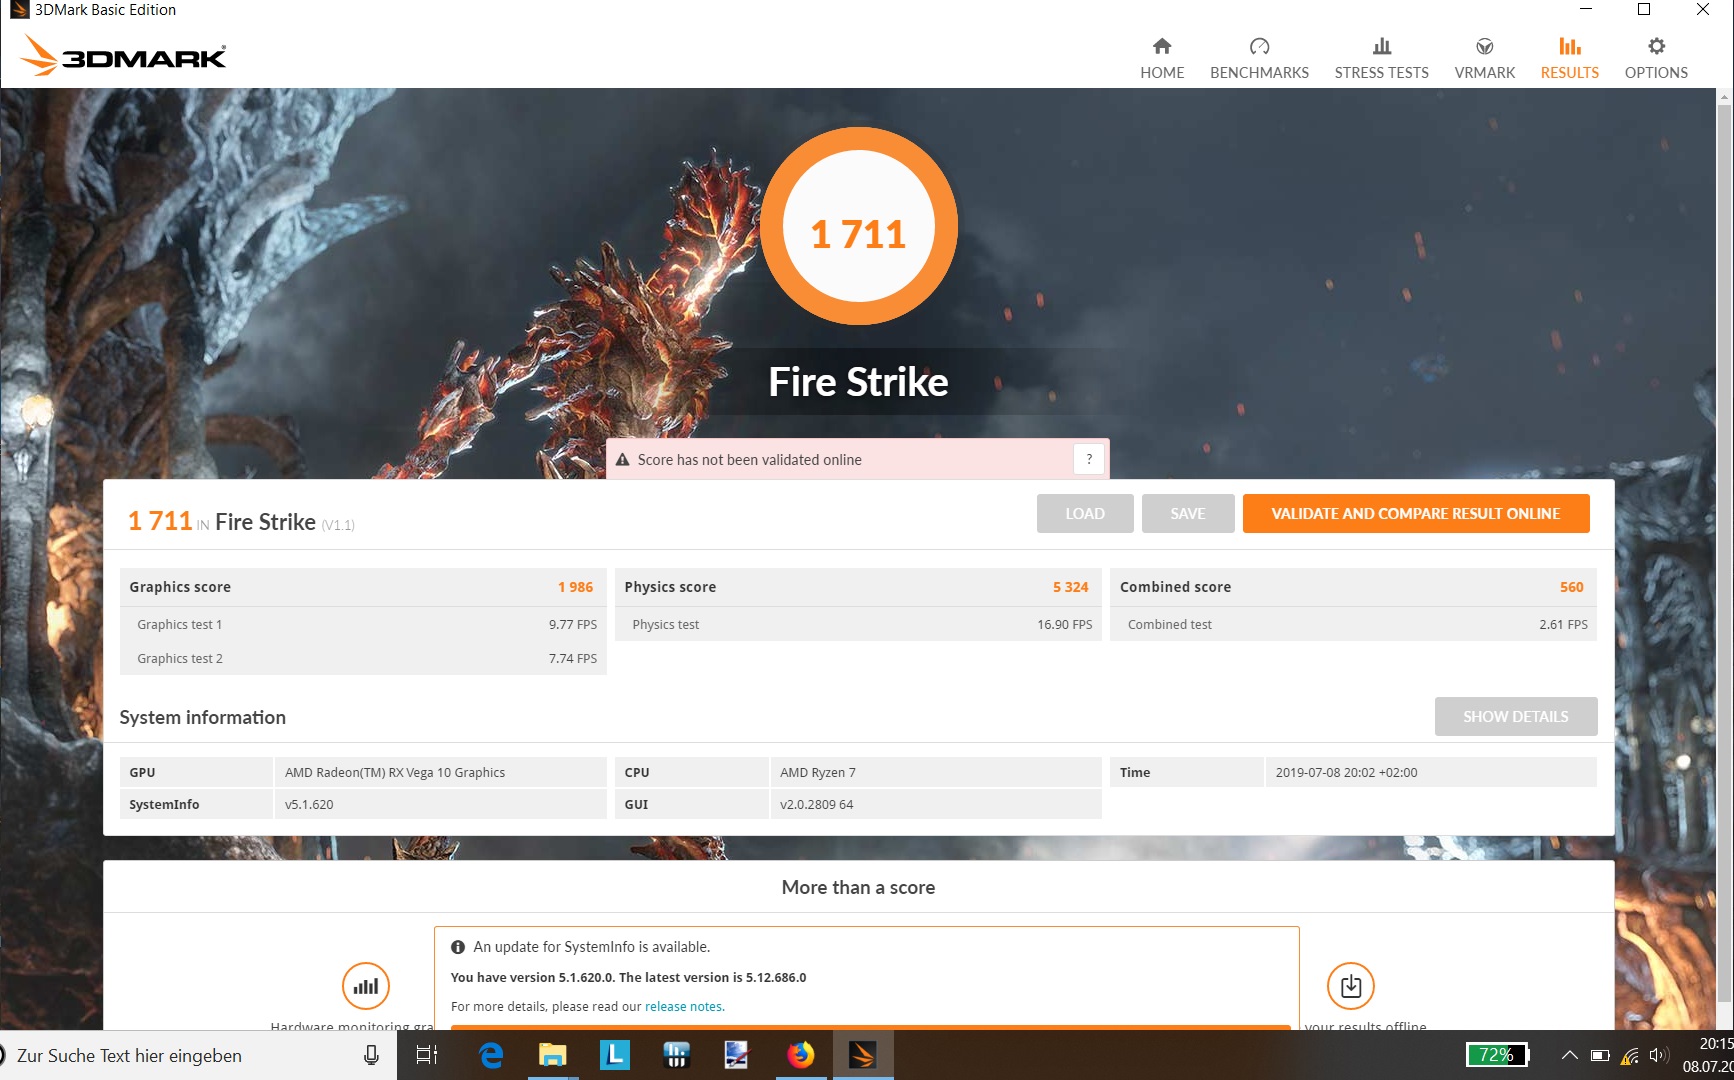Show hidden system tray icons
This screenshot has height=1080, width=1734.
pos(1570,1055)
